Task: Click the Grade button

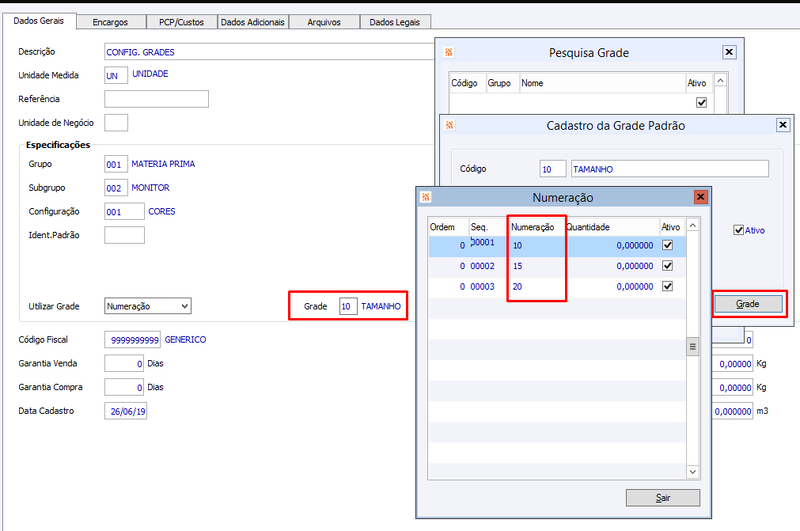Action: [748, 304]
